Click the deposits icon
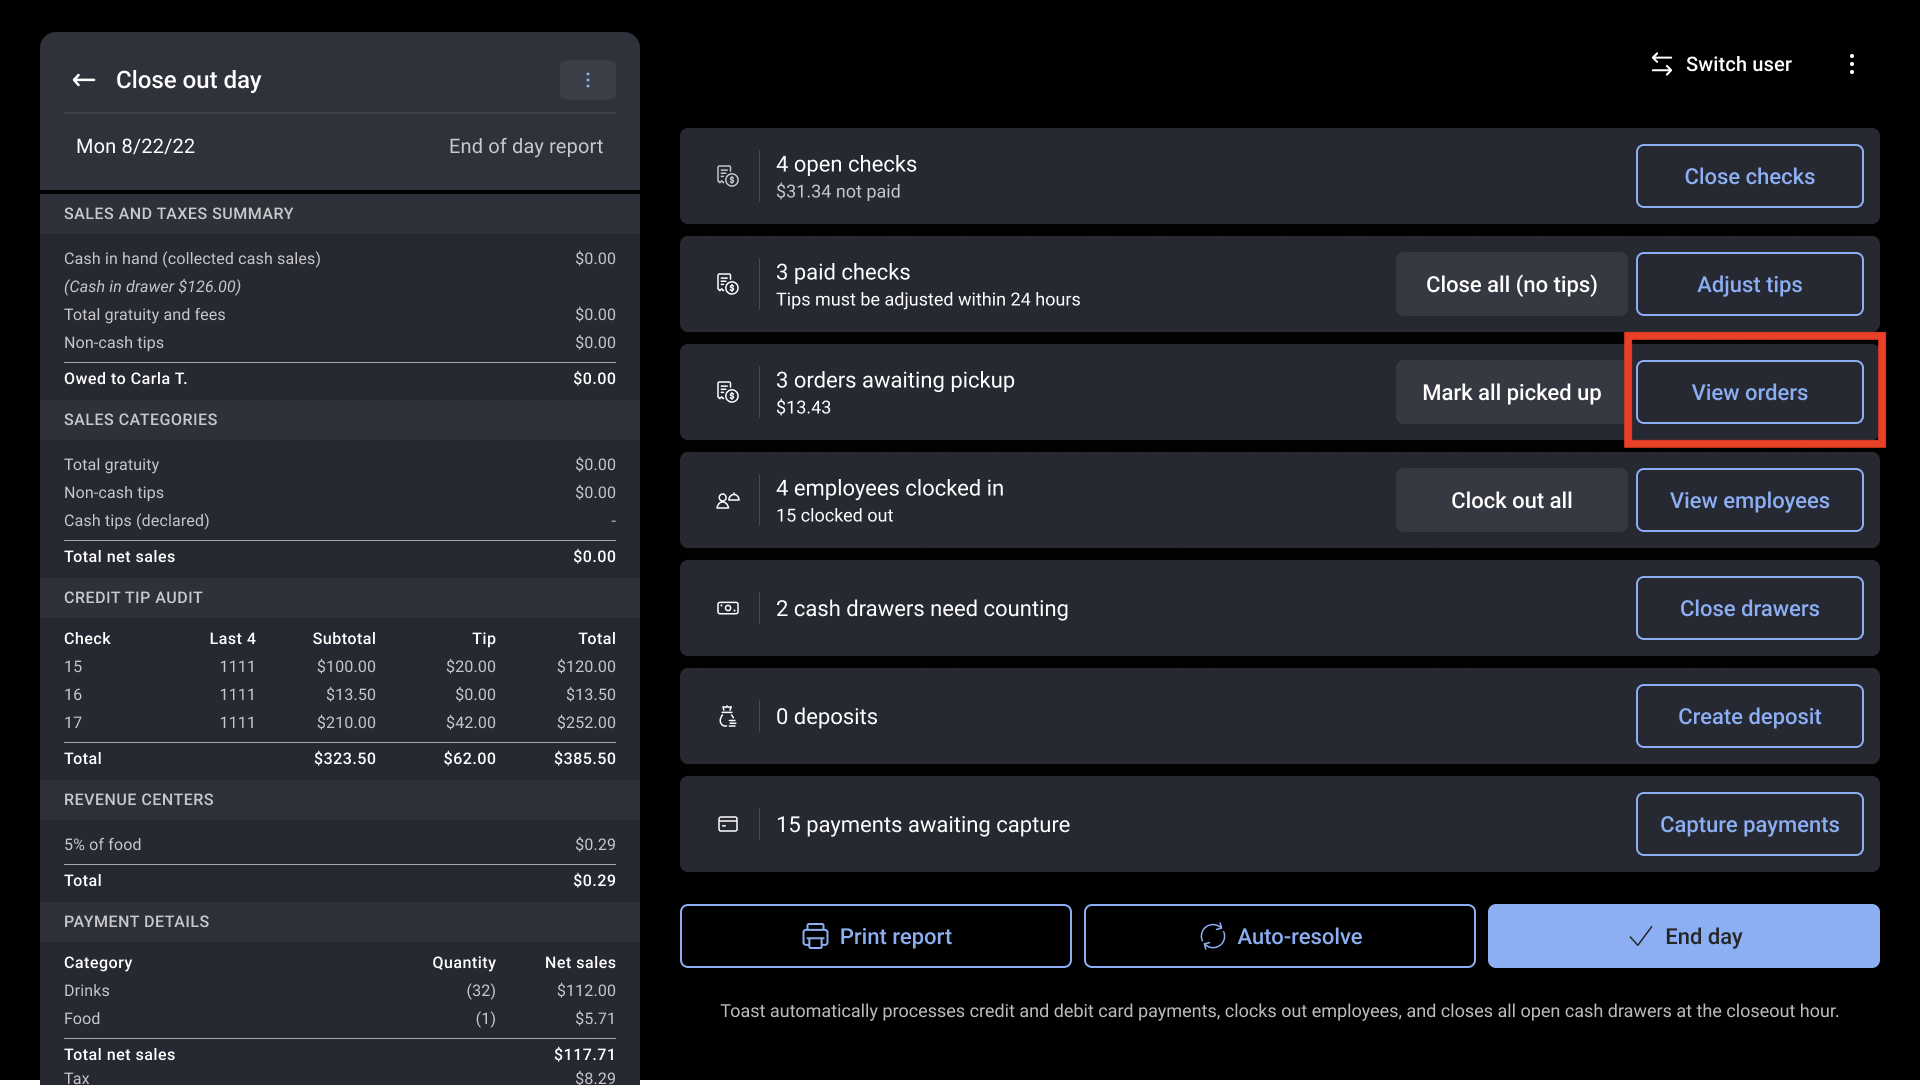The height and width of the screenshot is (1085, 1920). click(727, 716)
